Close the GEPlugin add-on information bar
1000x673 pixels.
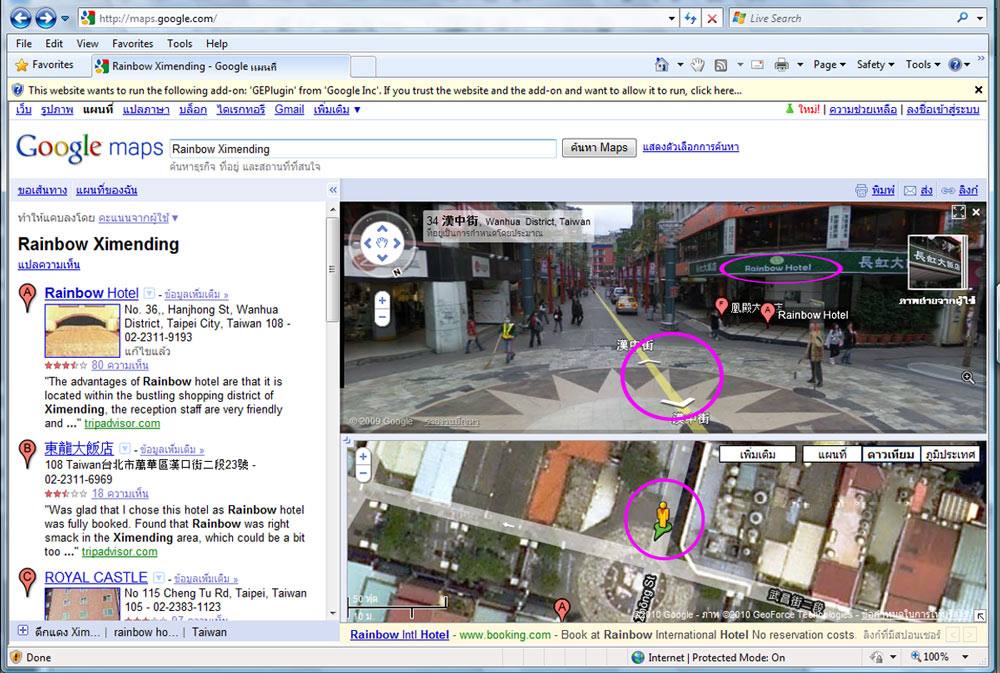tap(978, 90)
